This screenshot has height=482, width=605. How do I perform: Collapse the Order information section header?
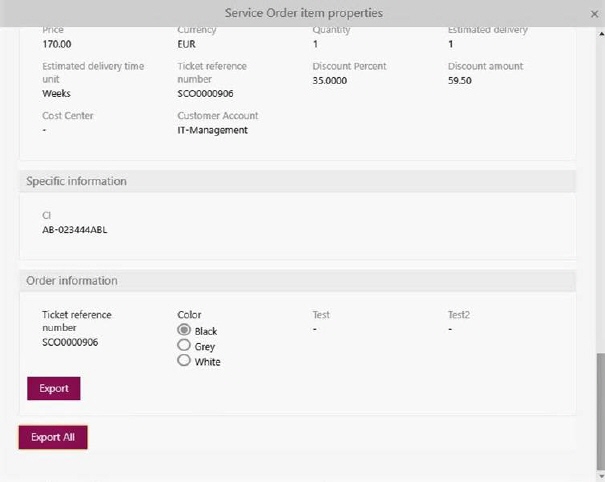pos(298,281)
